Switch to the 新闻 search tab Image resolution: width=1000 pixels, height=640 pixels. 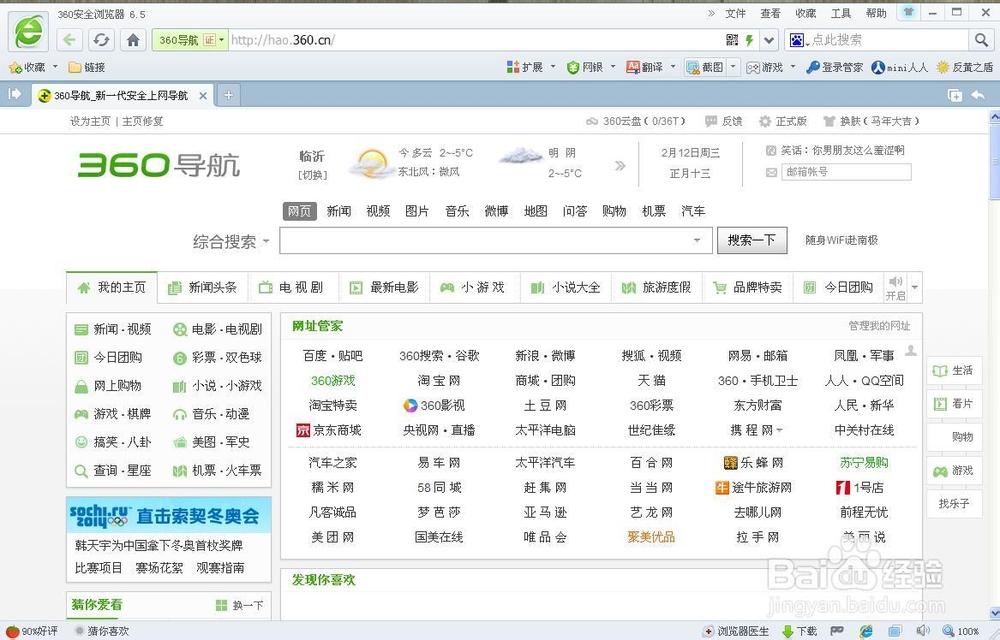point(339,212)
